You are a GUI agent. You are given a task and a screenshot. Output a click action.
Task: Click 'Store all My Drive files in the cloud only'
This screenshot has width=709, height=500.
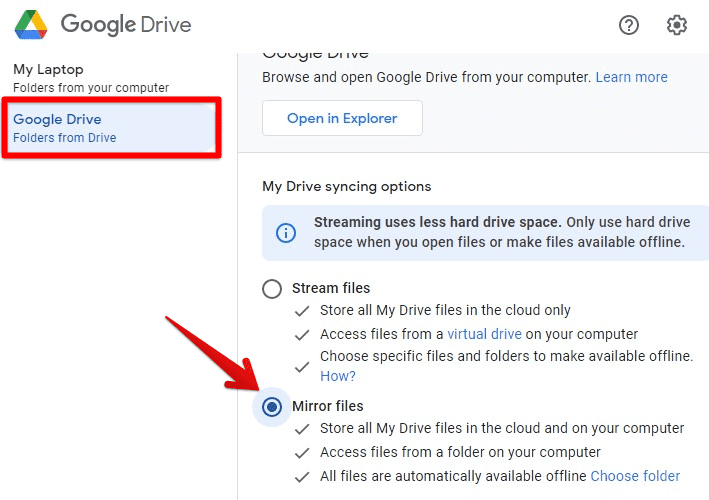point(445,310)
